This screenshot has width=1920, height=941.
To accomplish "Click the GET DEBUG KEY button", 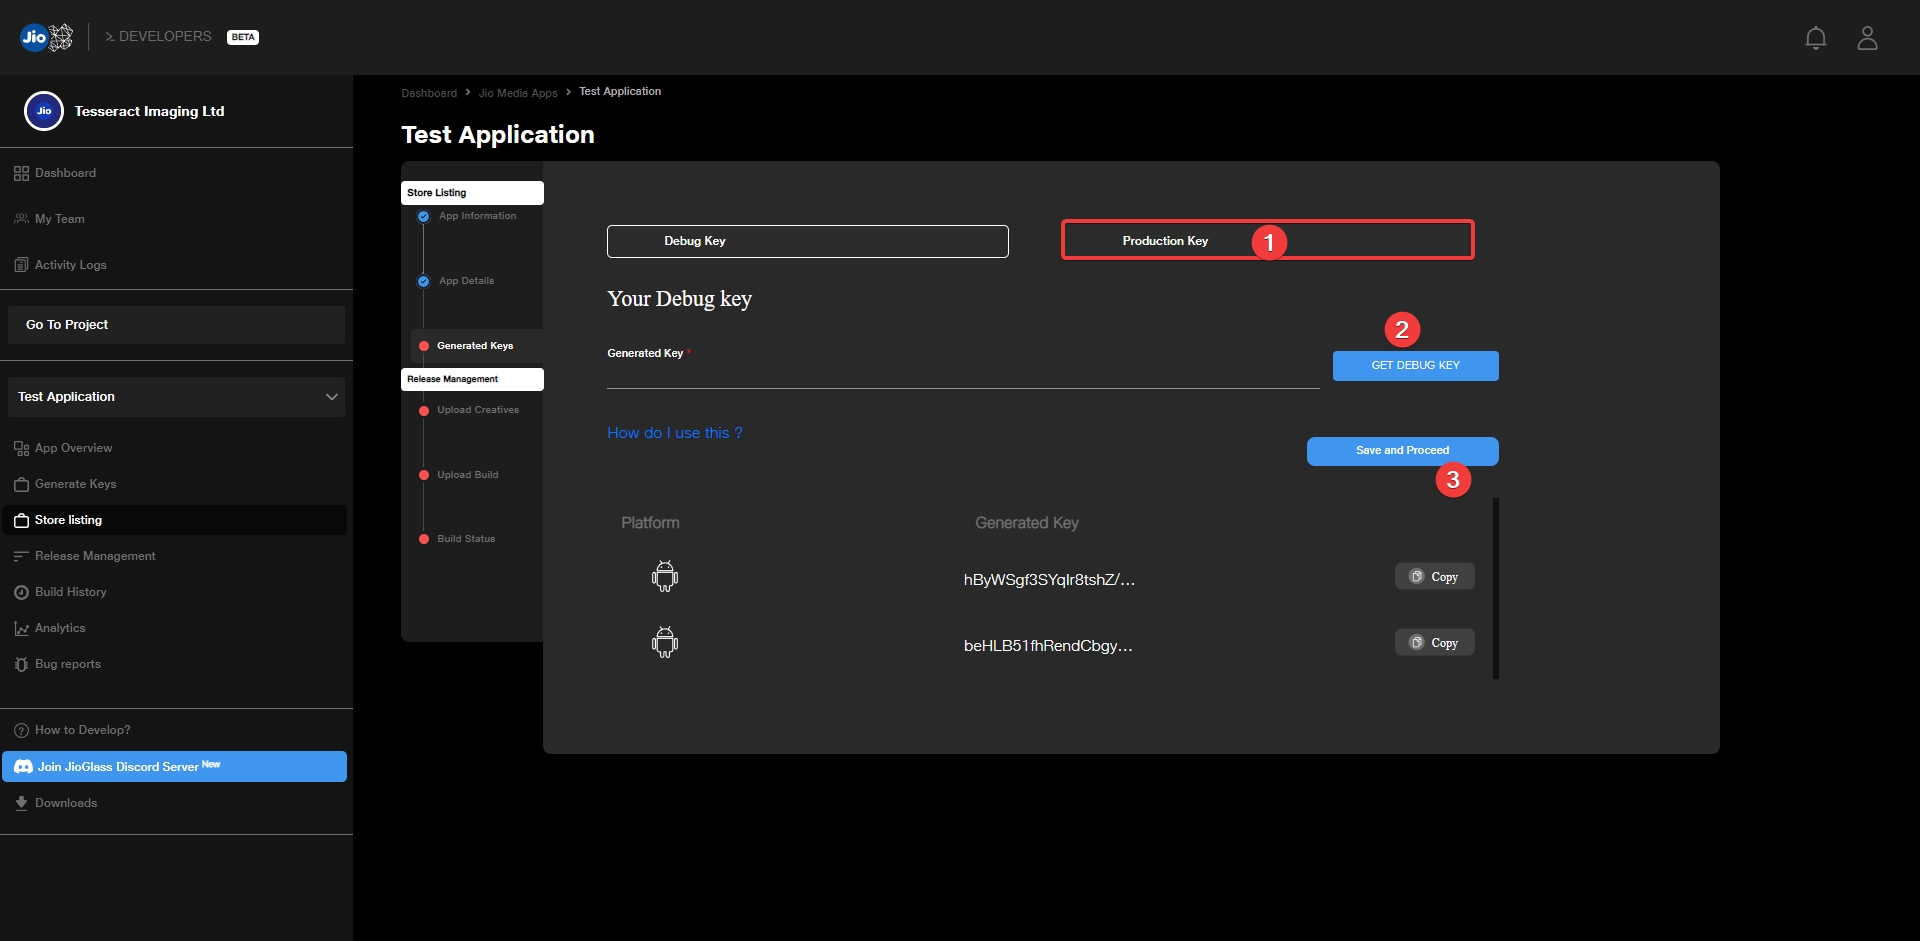I will click(x=1415, y=366).
